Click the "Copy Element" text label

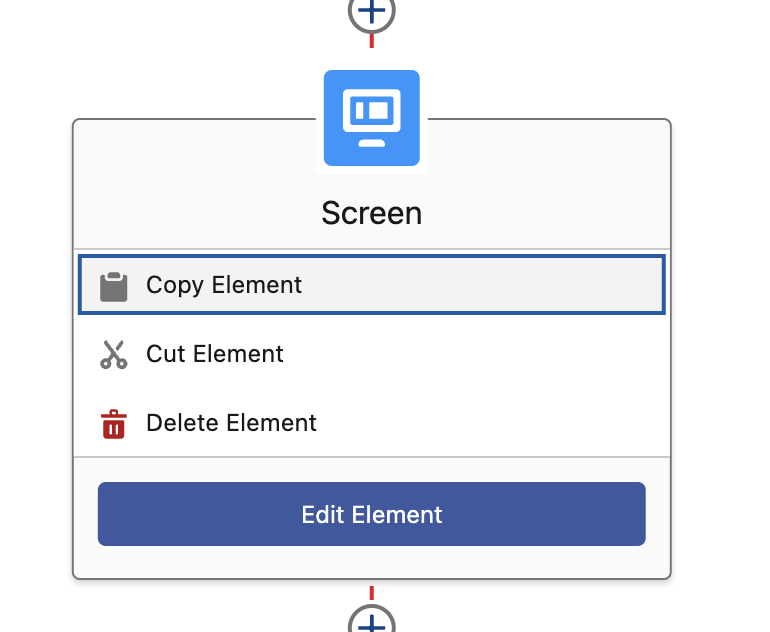tap(224, 285)
